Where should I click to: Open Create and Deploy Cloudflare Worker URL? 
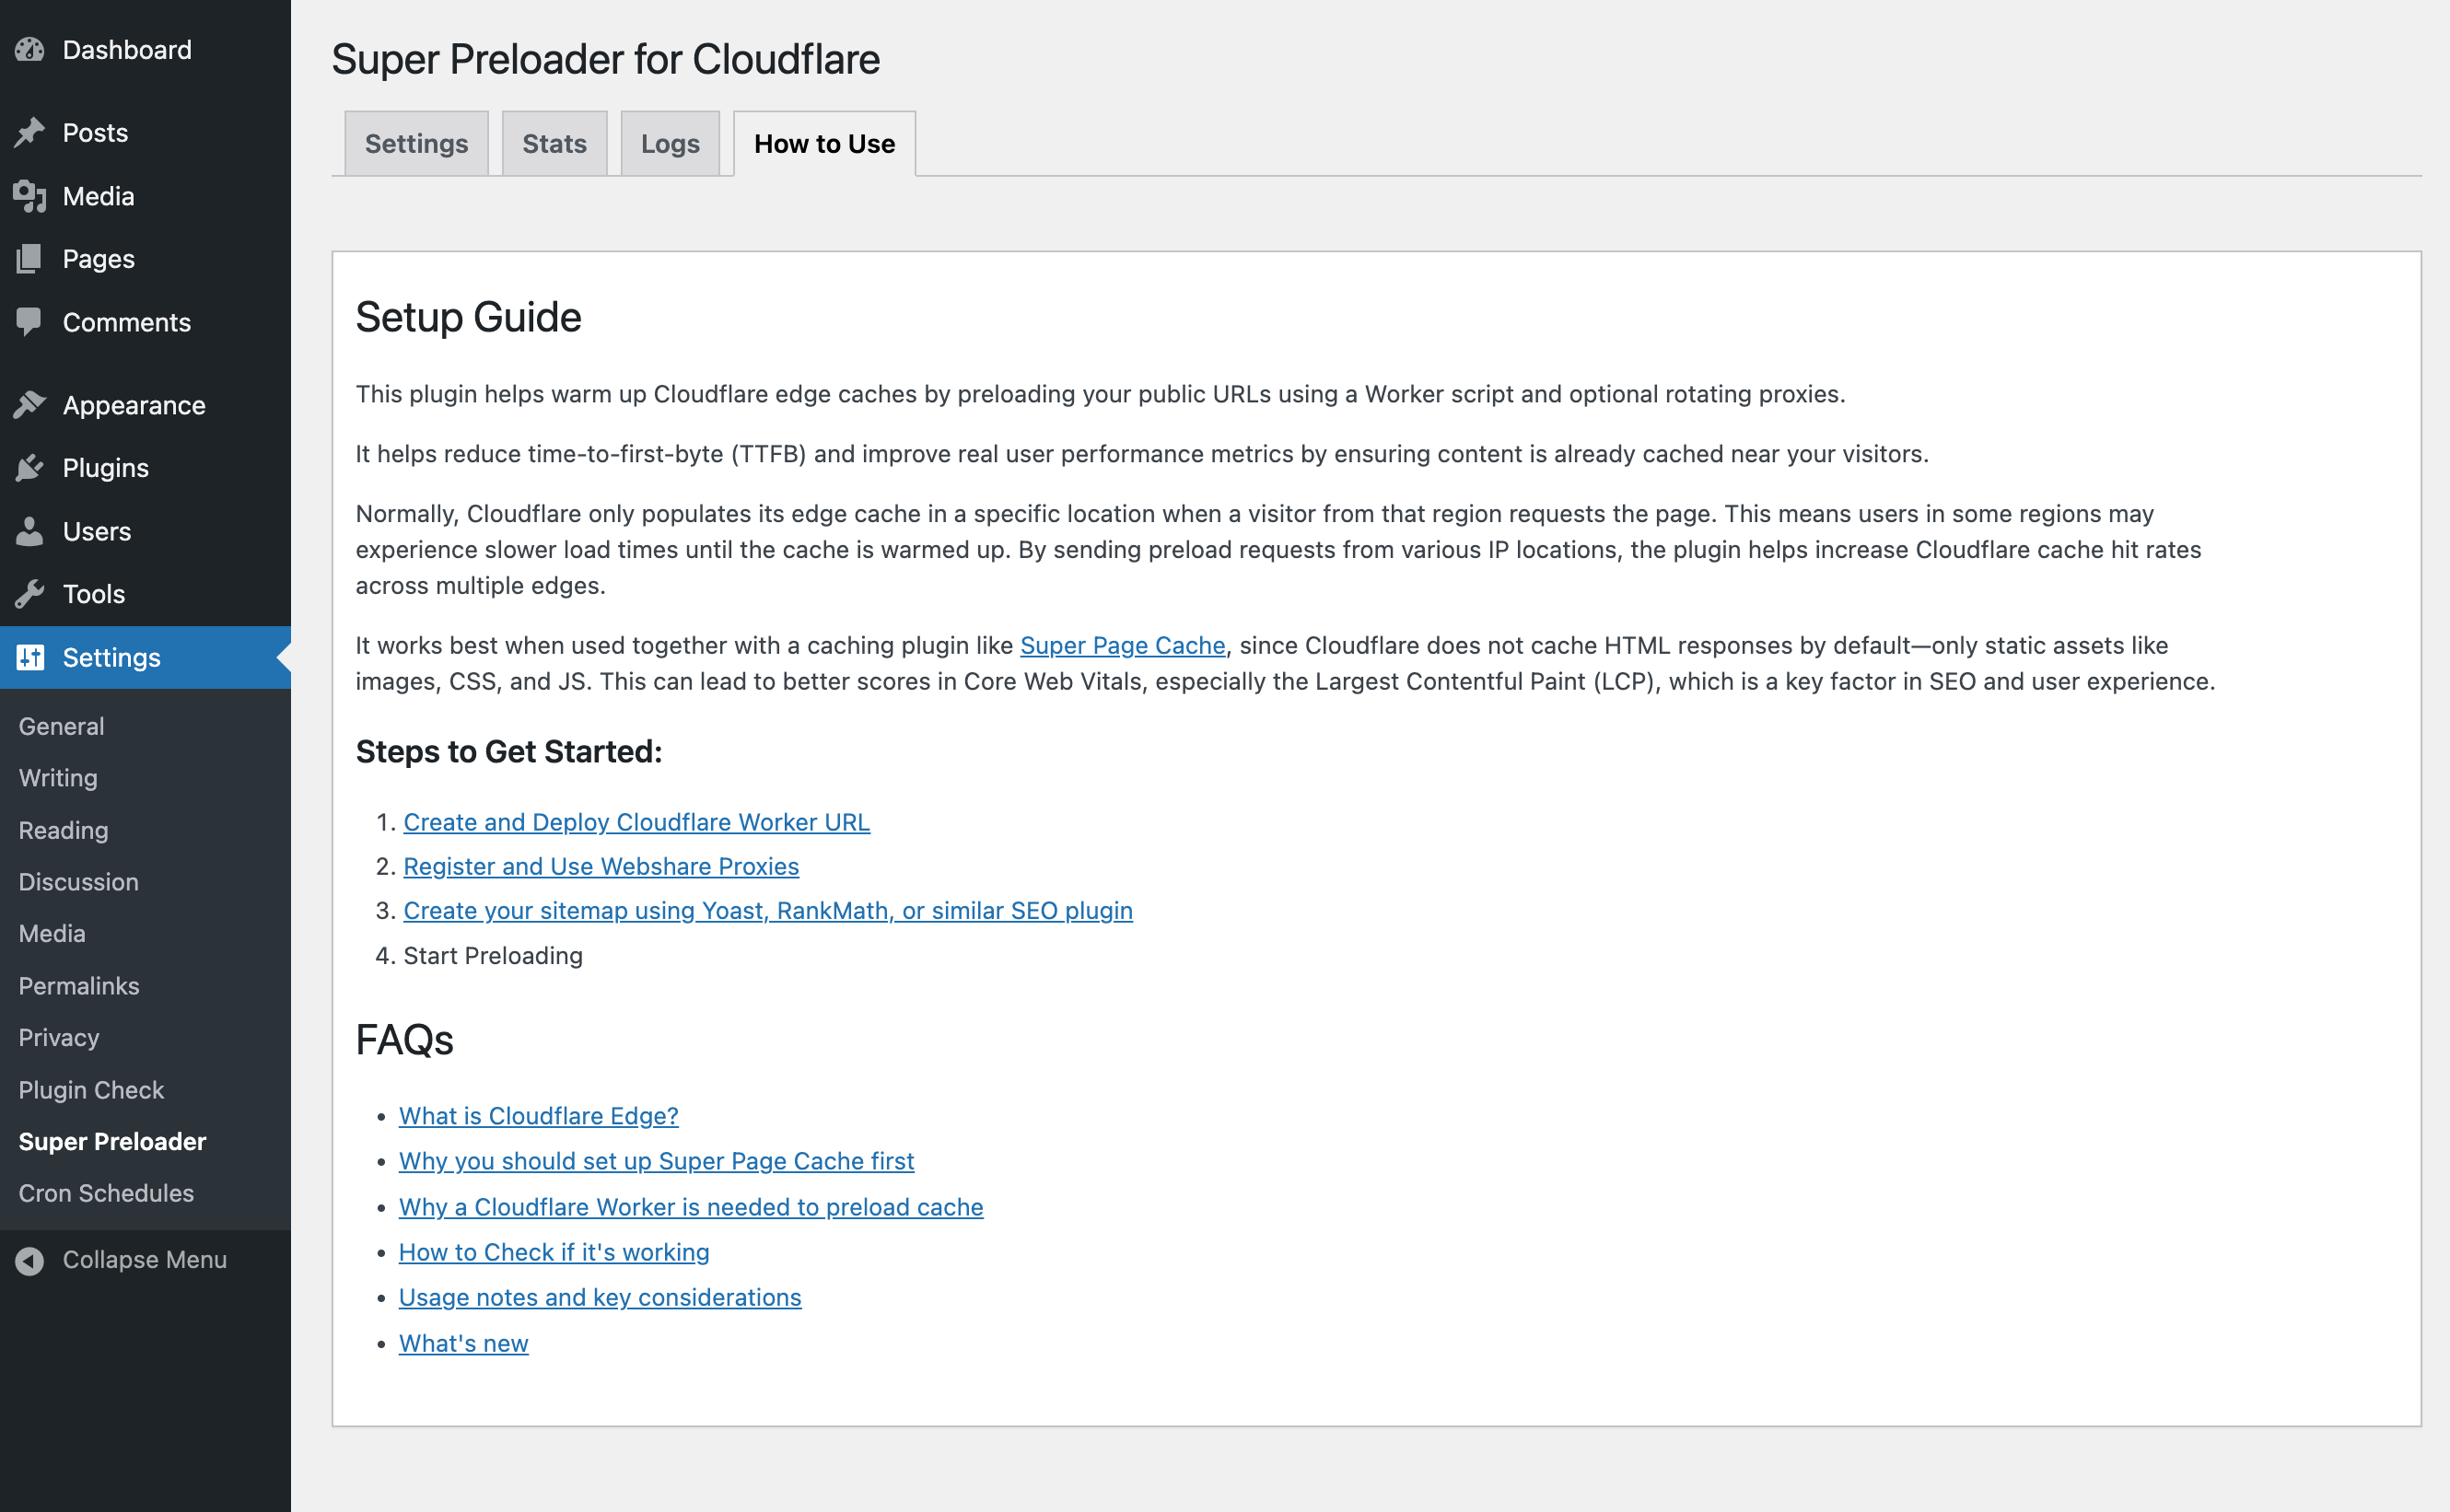point(636,822)
